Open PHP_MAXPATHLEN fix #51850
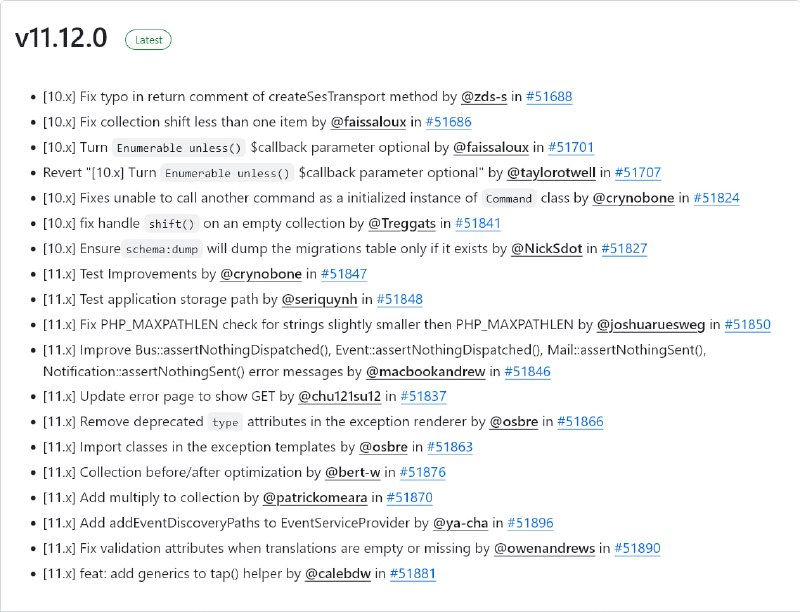The image size is (800, 612). 747,324
